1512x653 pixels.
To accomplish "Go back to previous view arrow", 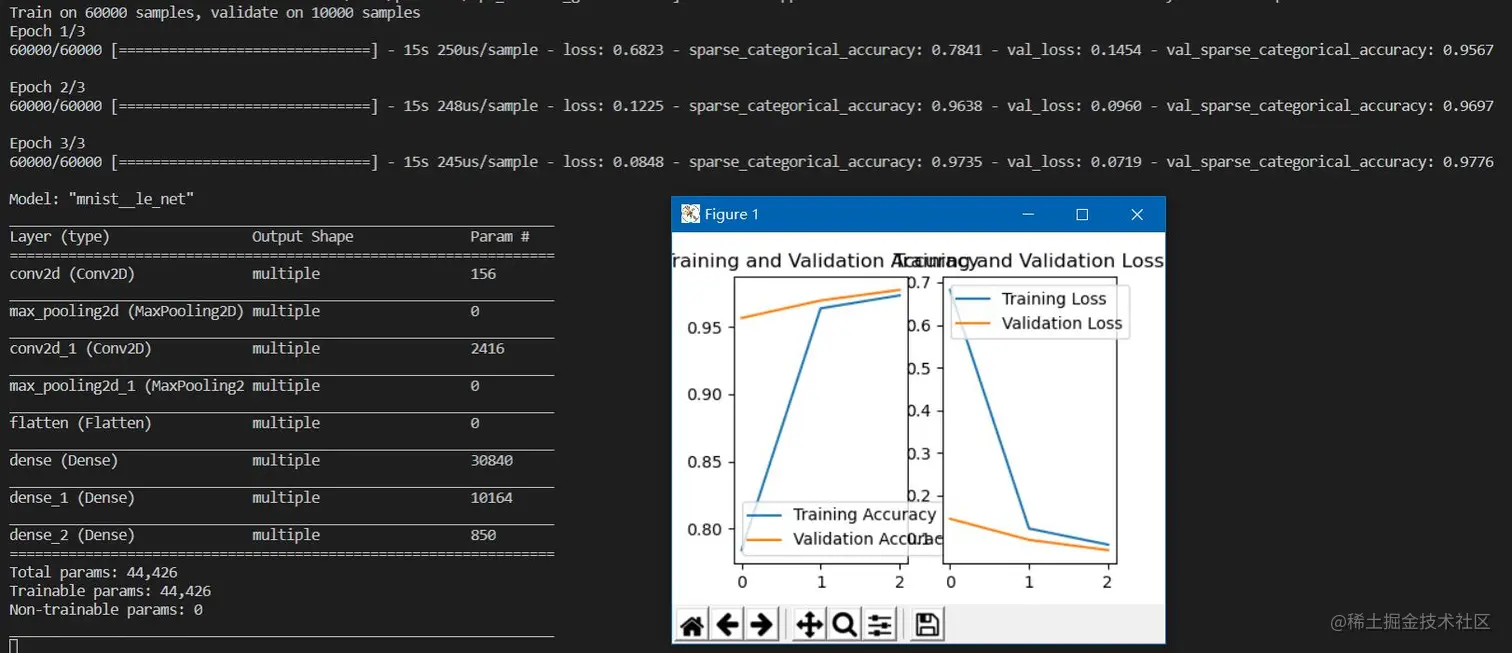I will tap(727, 626).
